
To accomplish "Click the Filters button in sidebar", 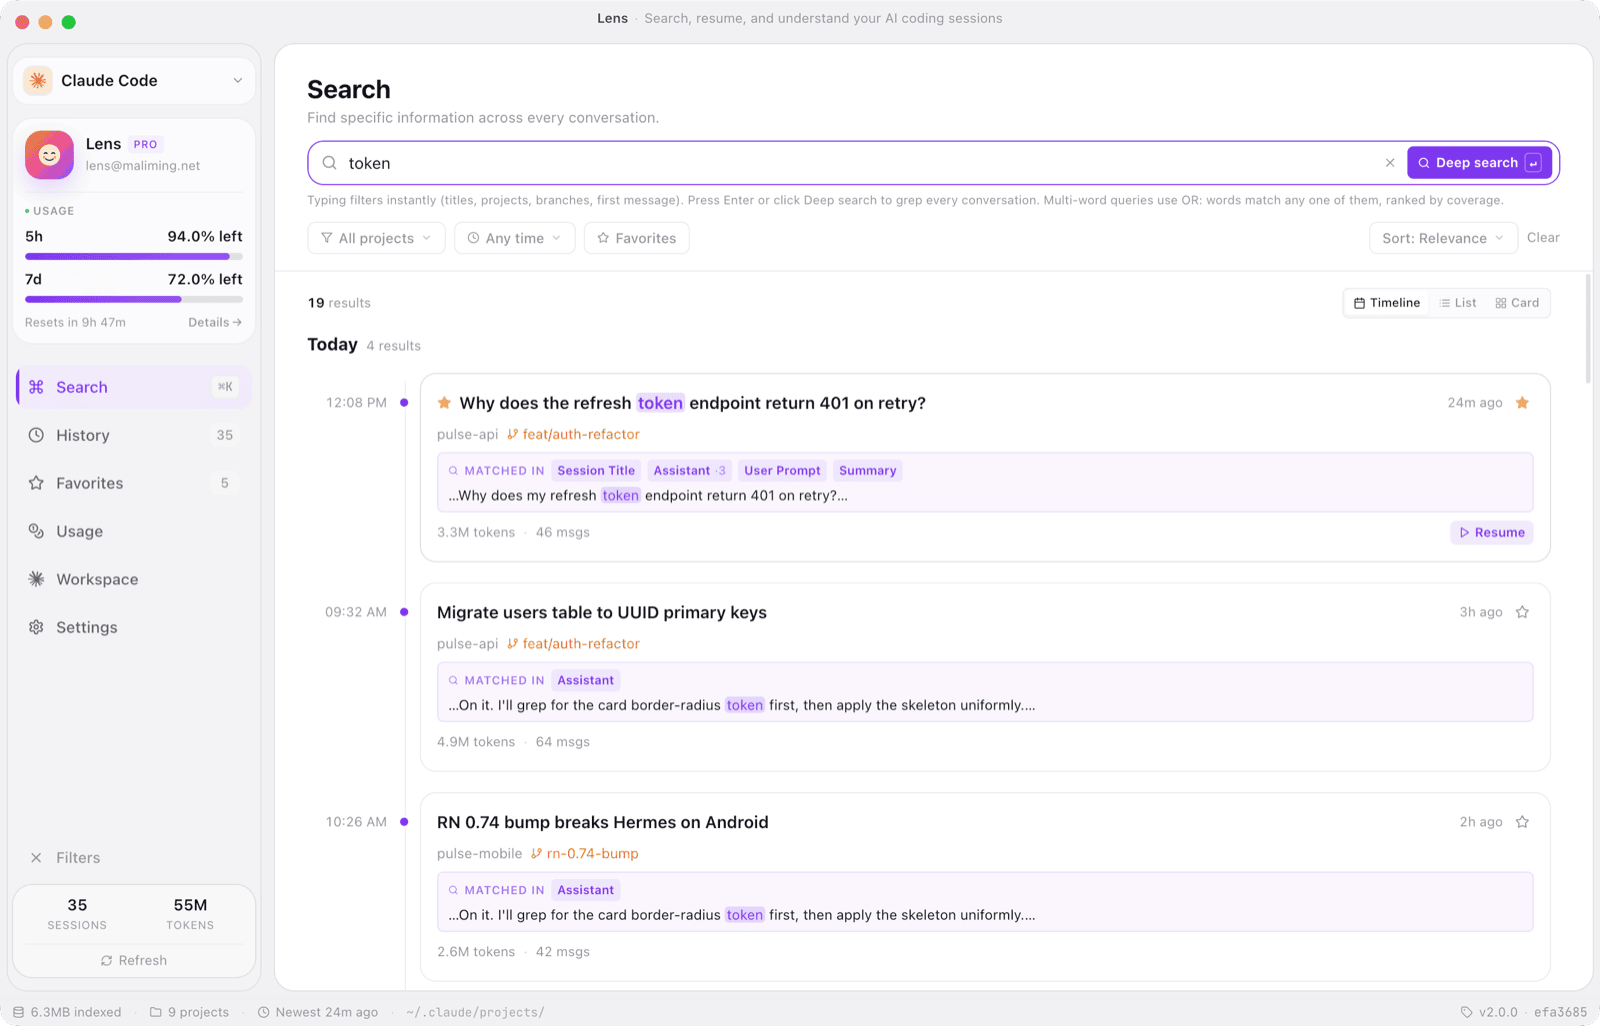I will [x=65, y=858].
